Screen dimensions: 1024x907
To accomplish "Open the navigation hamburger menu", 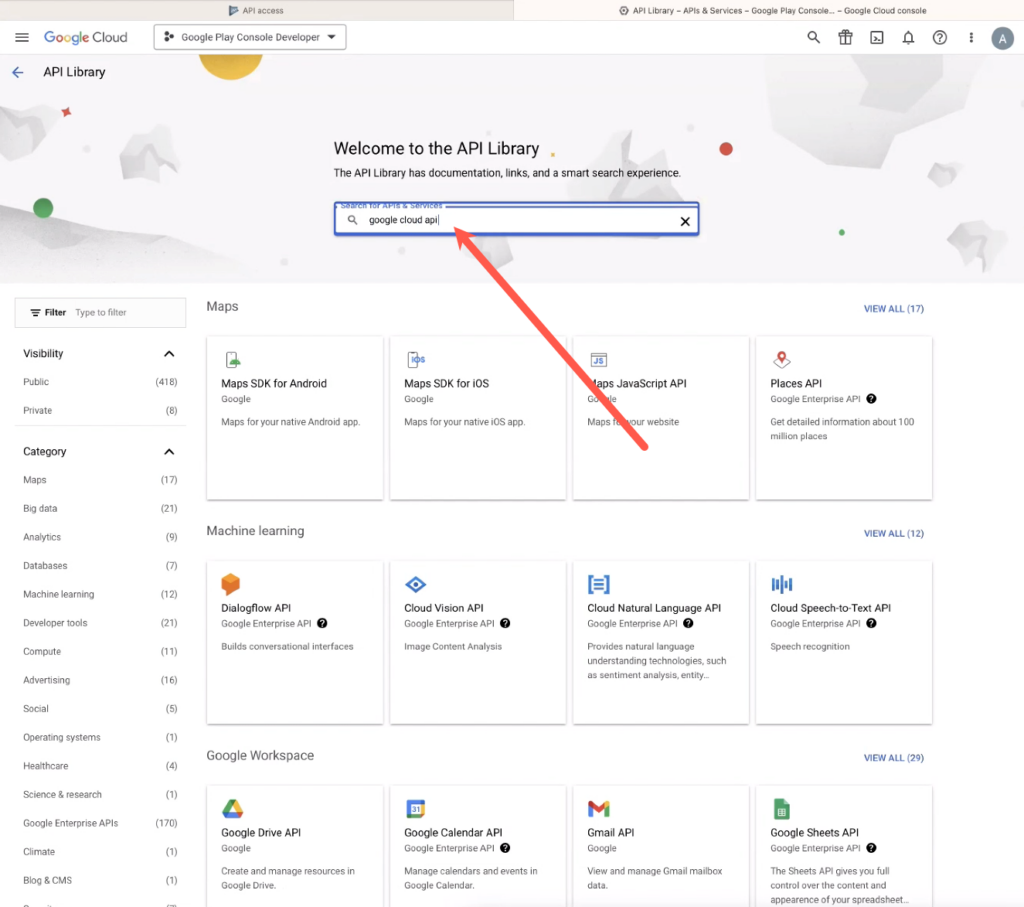I will 22,37.
